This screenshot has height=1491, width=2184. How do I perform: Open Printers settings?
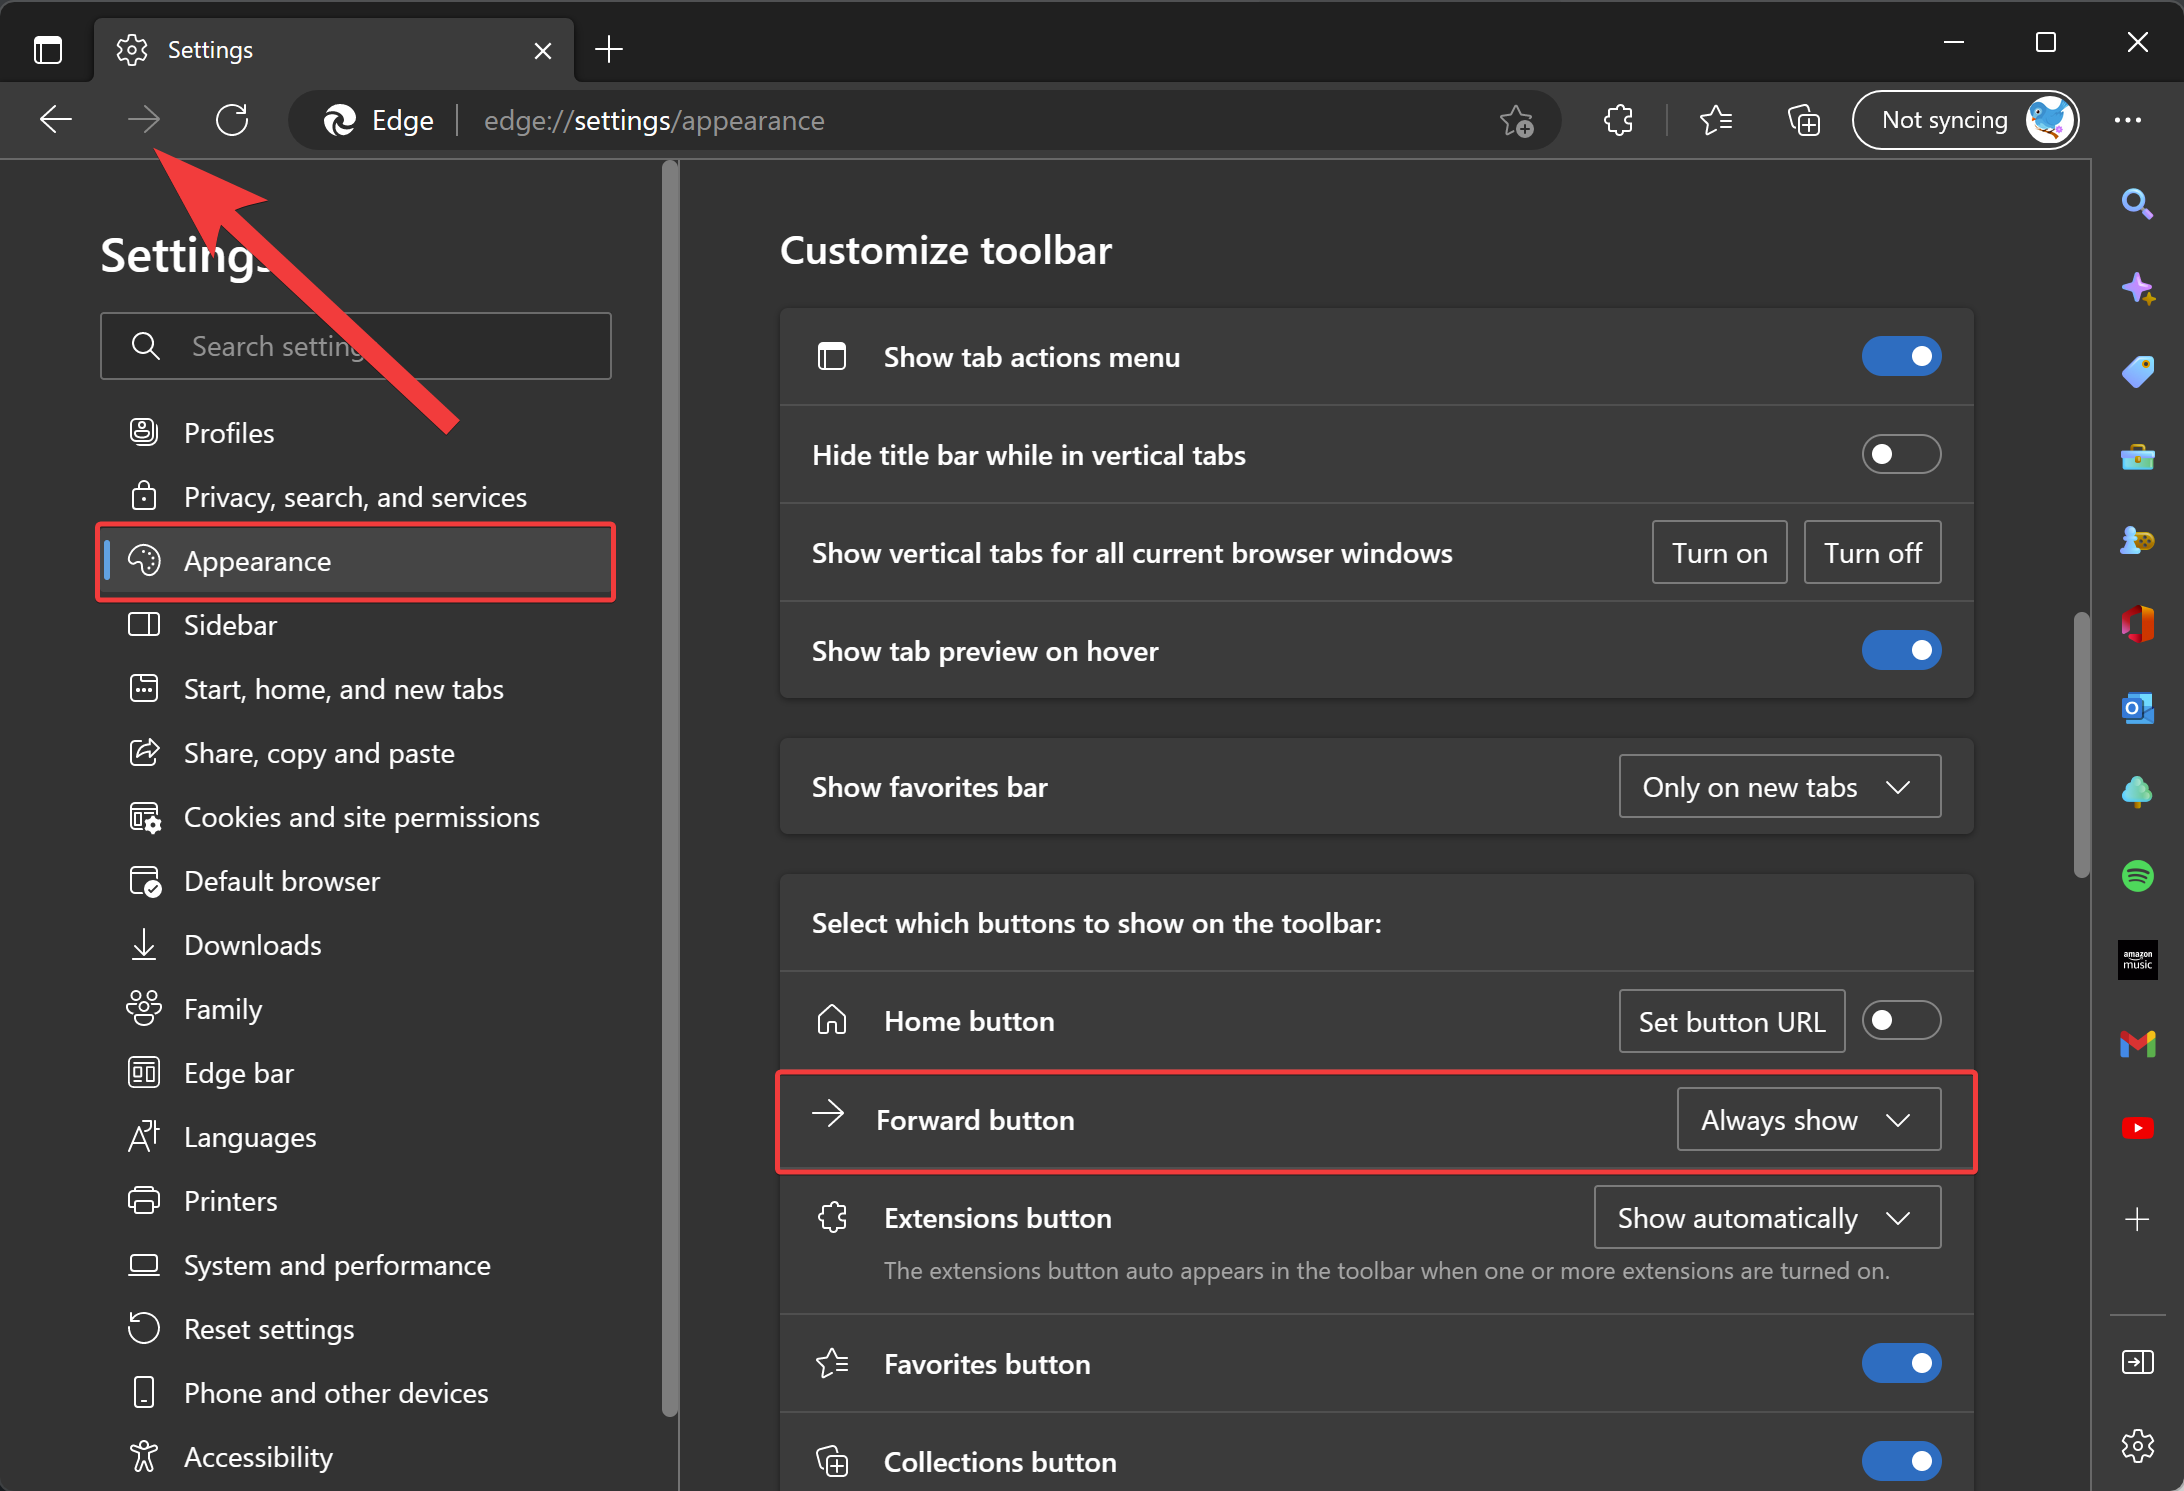[355, 1201]
